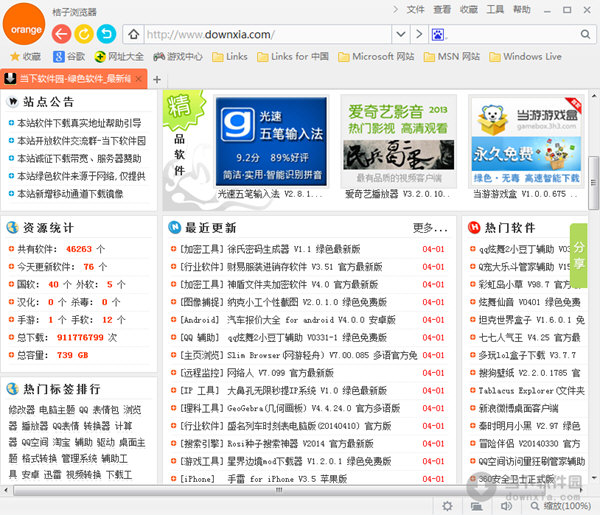Close the 当下软件园 tab
This screenshot has height=515, width=600.
tap(139, 79)
